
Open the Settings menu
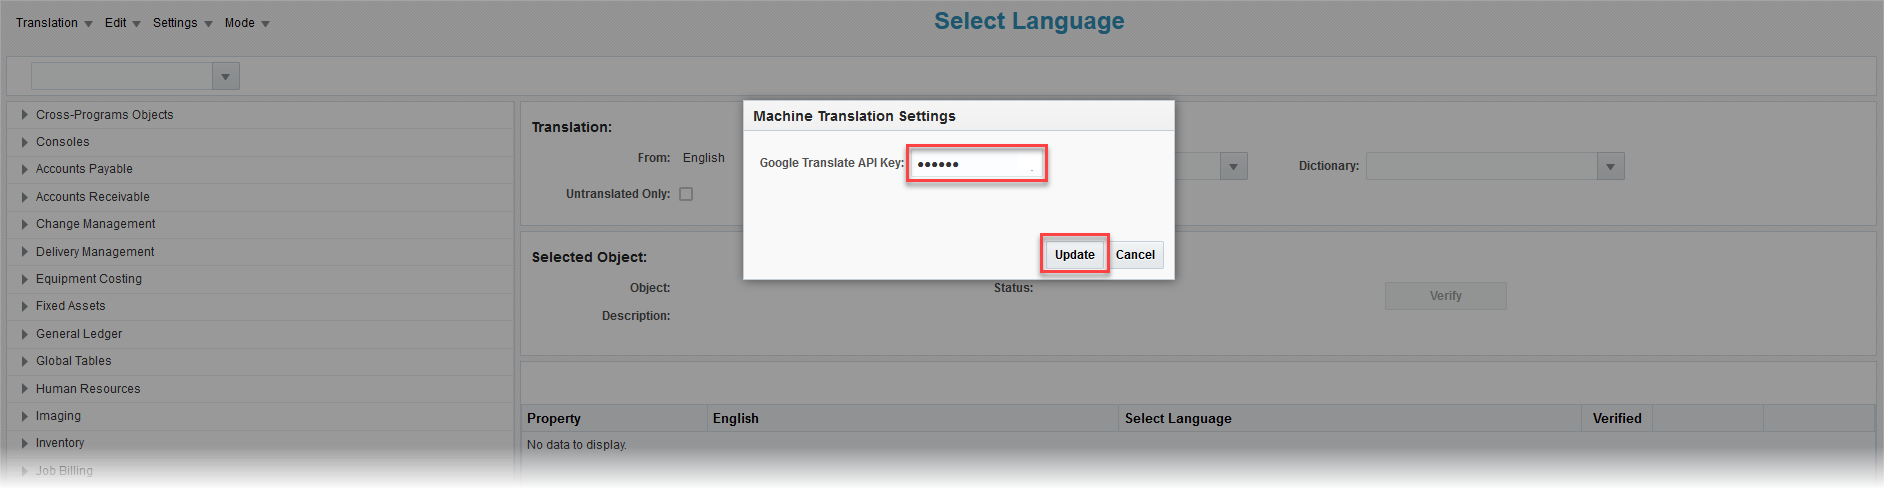pos(182,23)
